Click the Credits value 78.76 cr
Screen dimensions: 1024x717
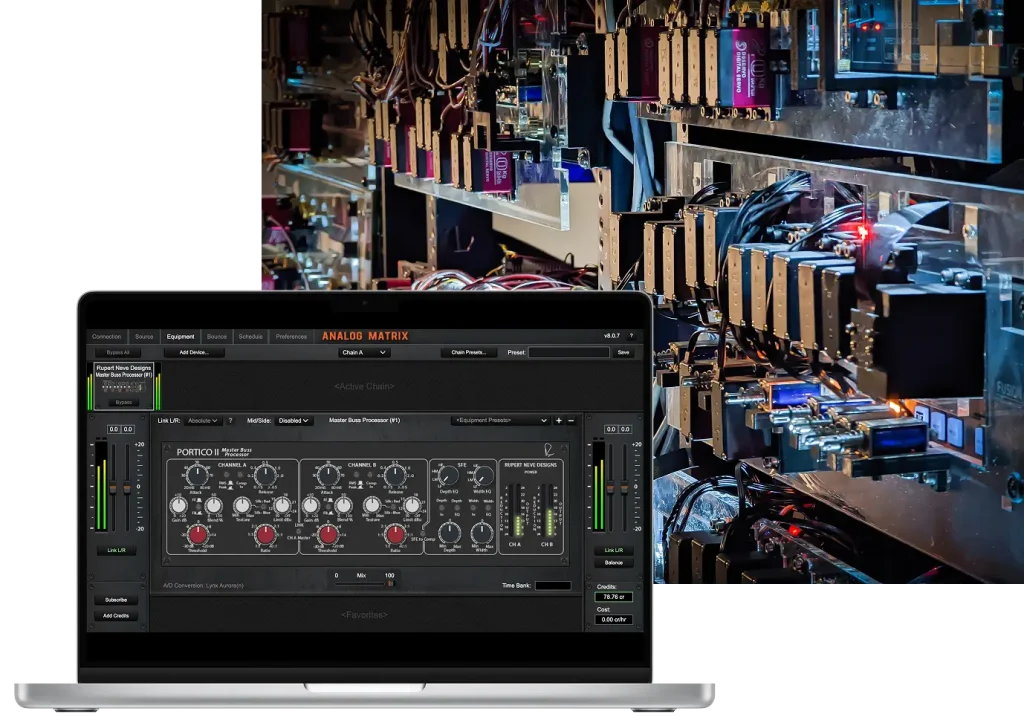point(613,597)
